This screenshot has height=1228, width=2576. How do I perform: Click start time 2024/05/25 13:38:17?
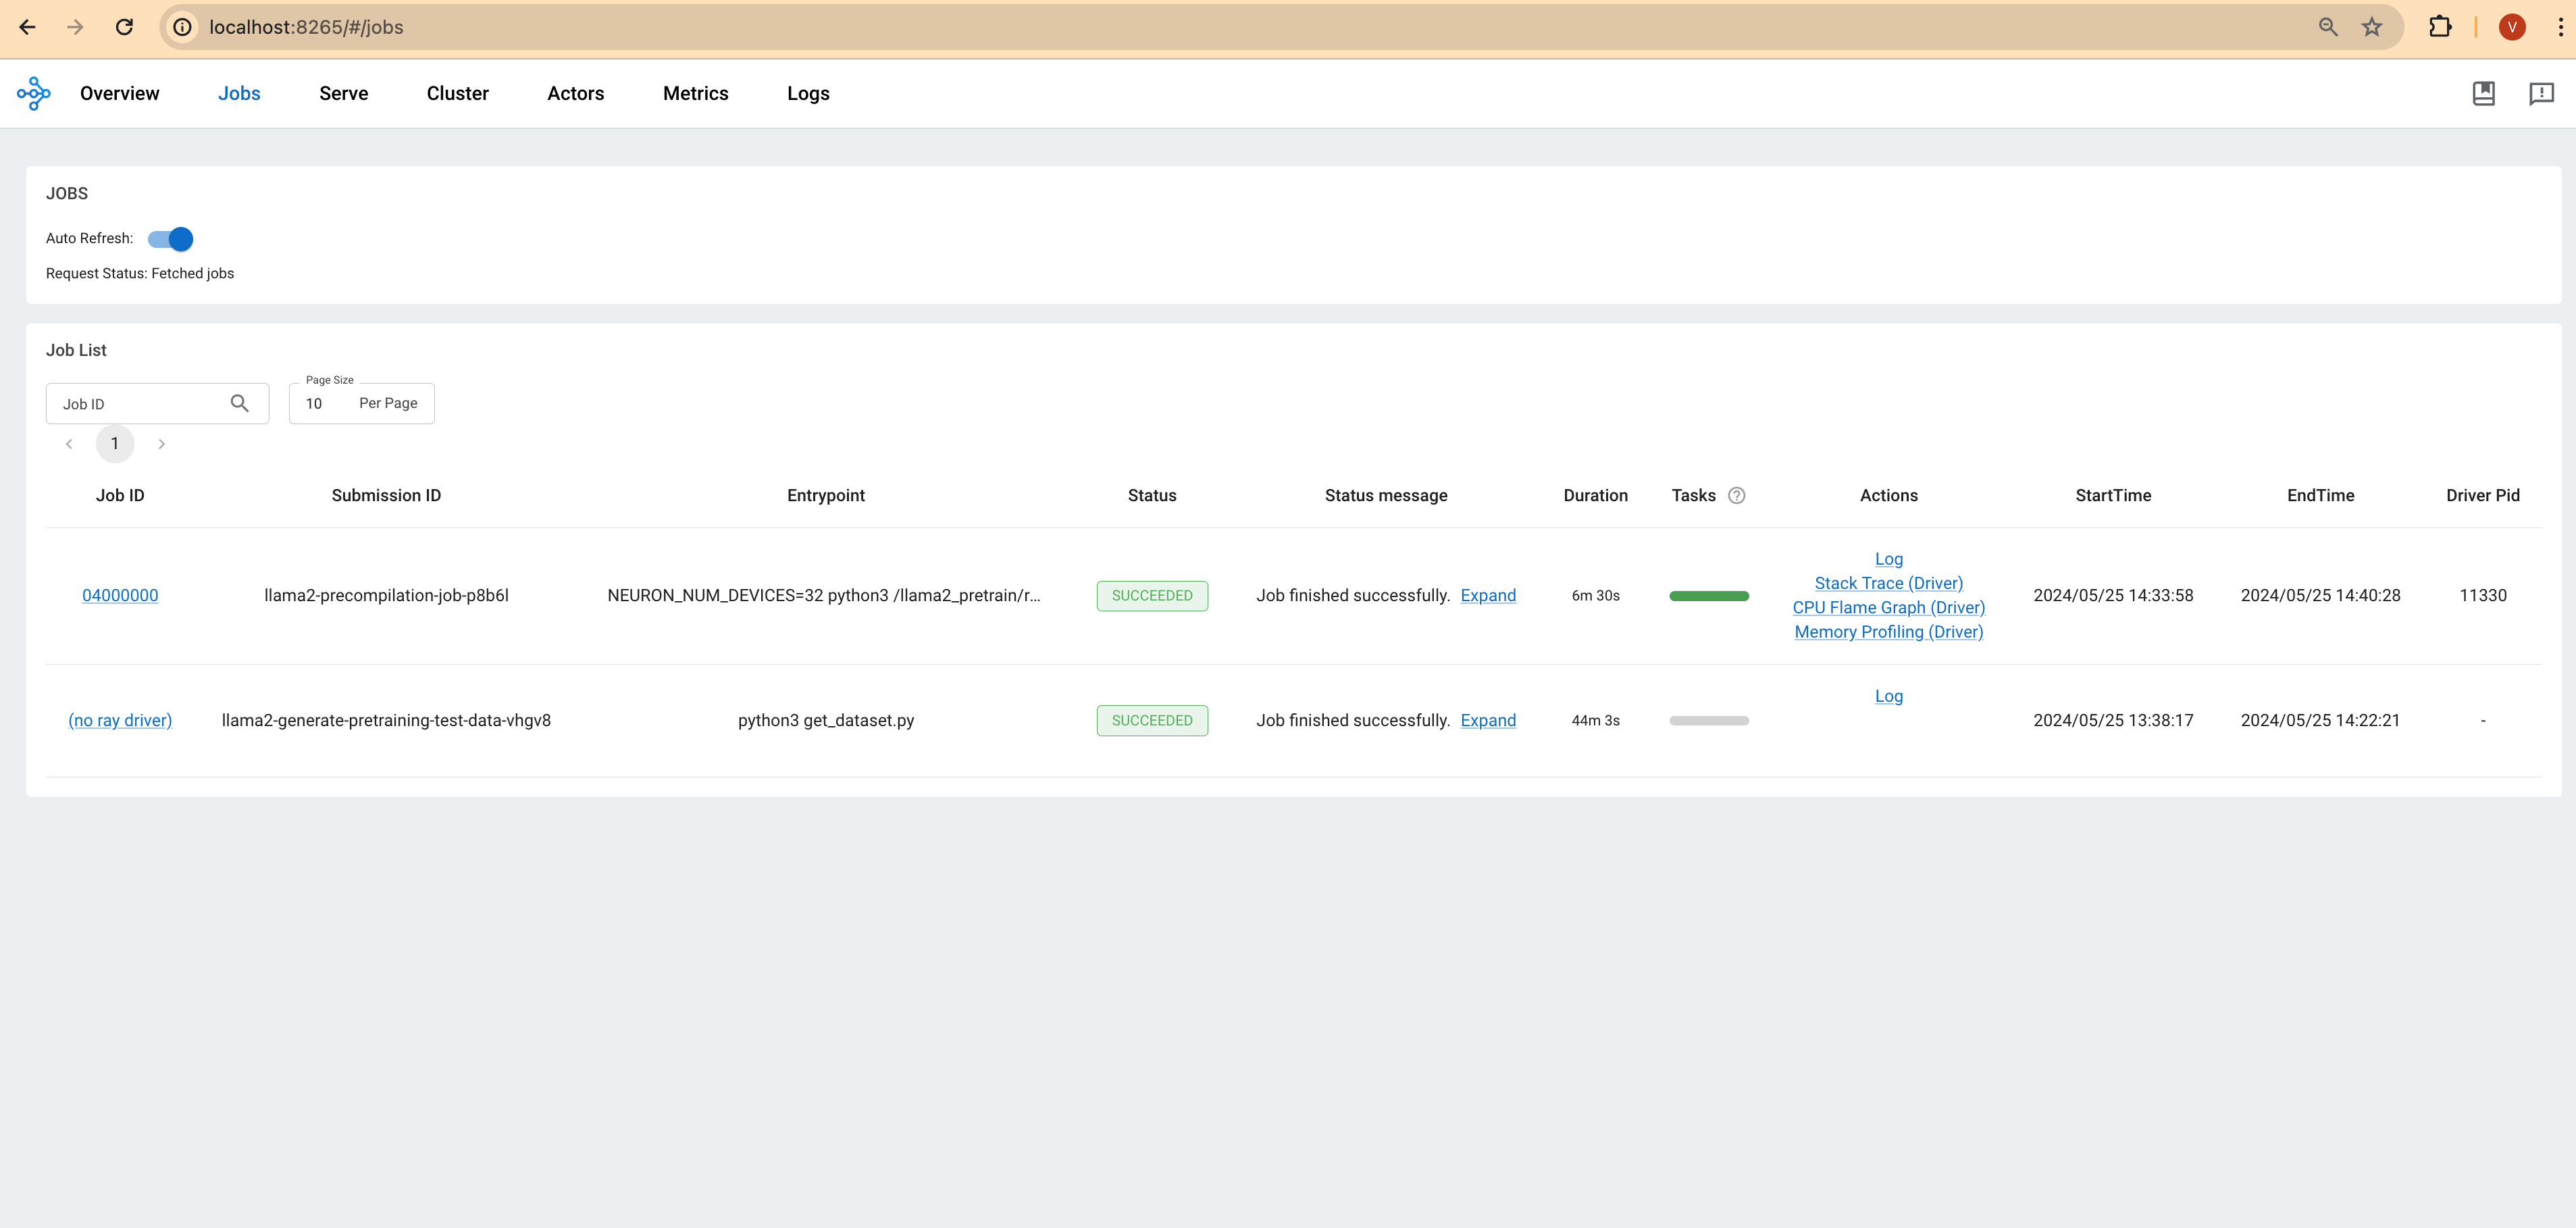click(x=2113, y=720)
